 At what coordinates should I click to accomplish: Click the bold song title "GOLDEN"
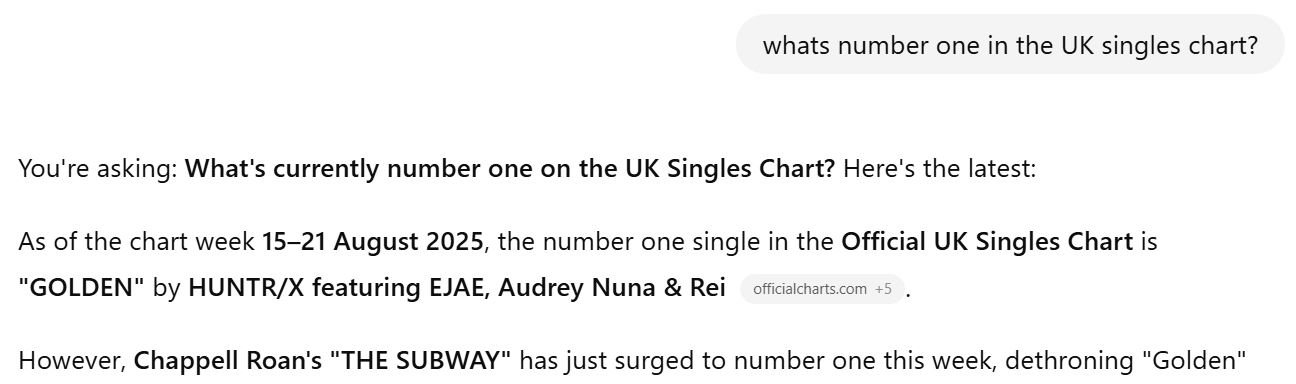click(x=82, y=288)
